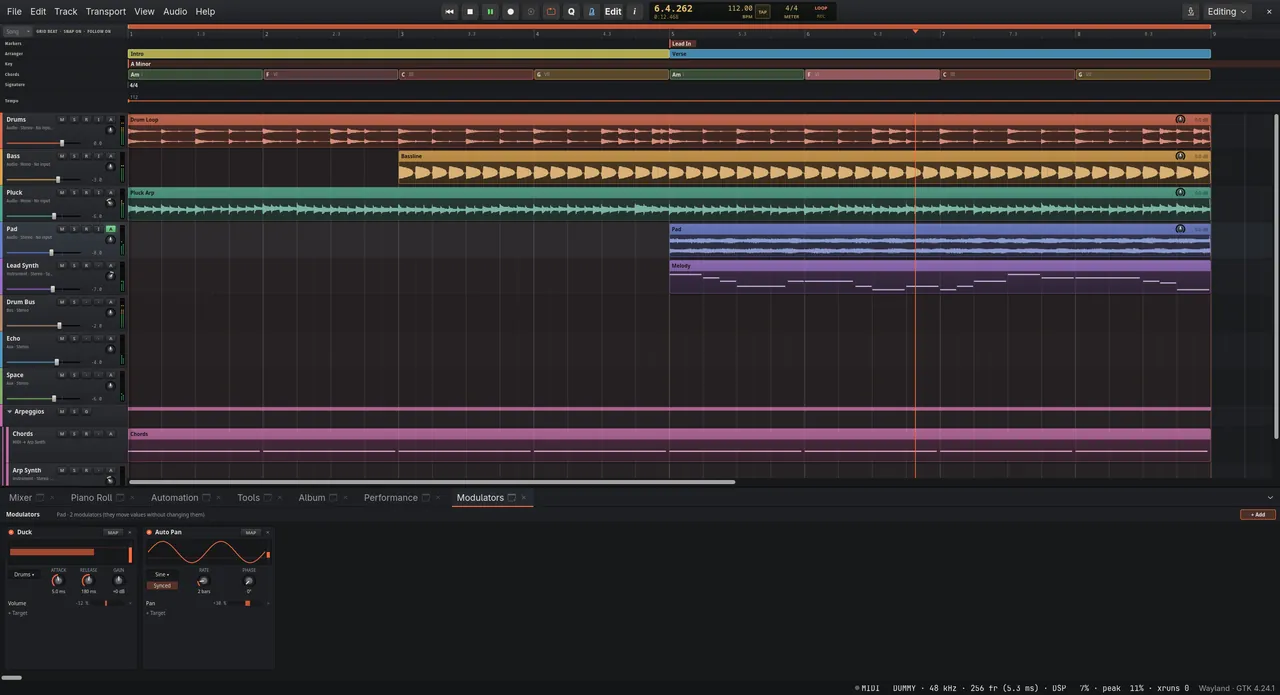Switch to the Piano Roll tab
Image resolution: width=1280 pixels, height=695 pixels.
91,497
